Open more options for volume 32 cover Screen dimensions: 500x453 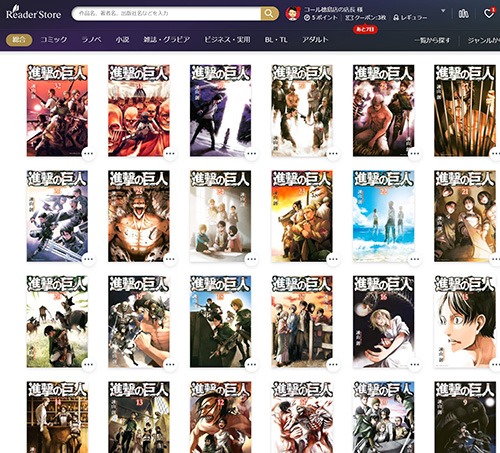[88, 154]
